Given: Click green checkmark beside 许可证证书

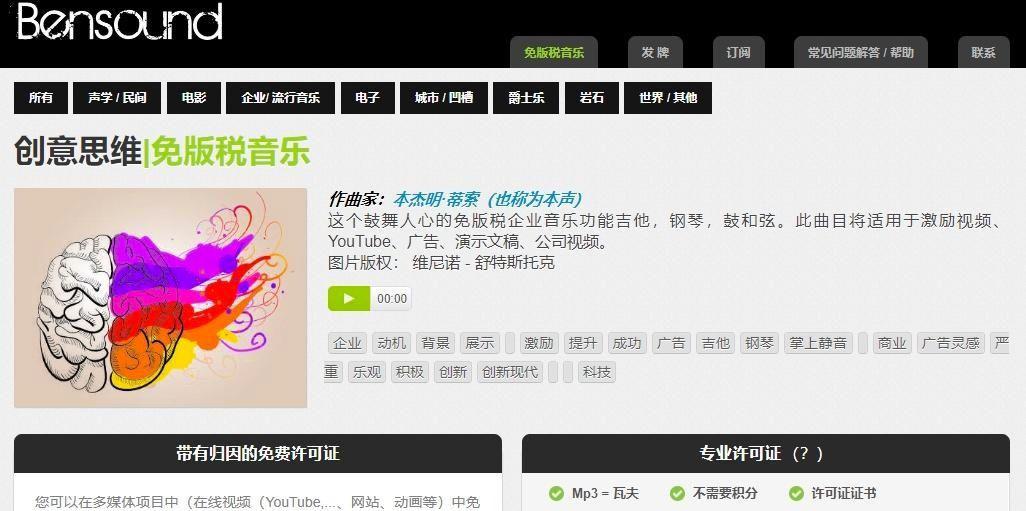Looking at the screenshot, I should [796, 493].
